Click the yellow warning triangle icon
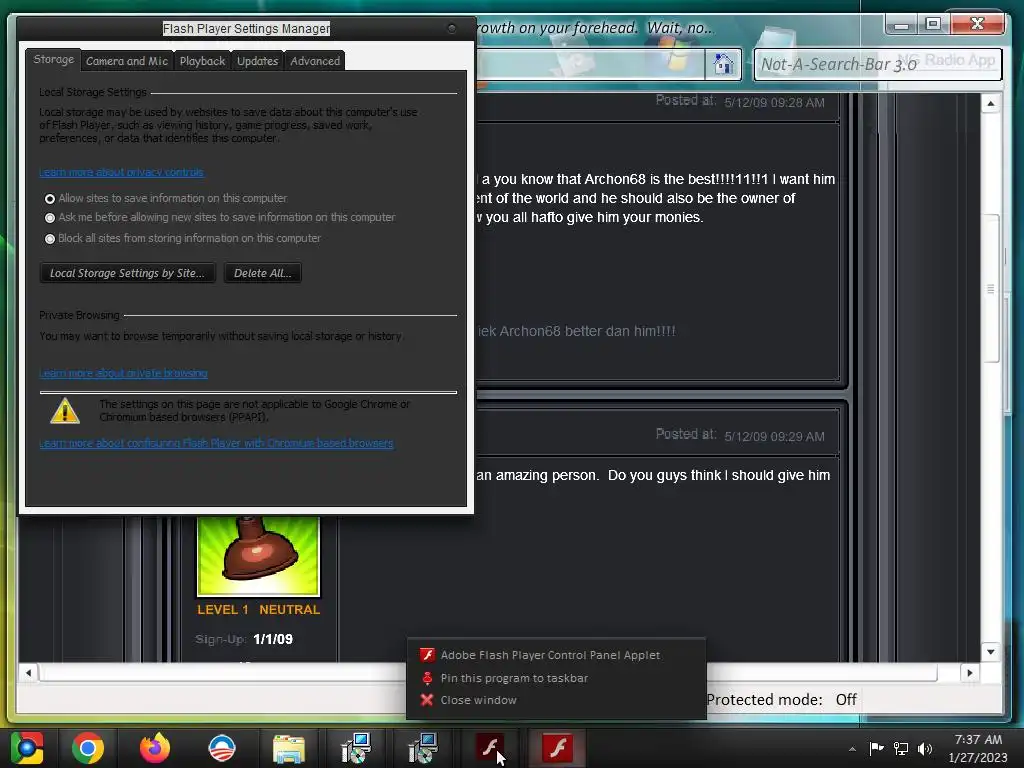1024x768 pixels. 65,411
